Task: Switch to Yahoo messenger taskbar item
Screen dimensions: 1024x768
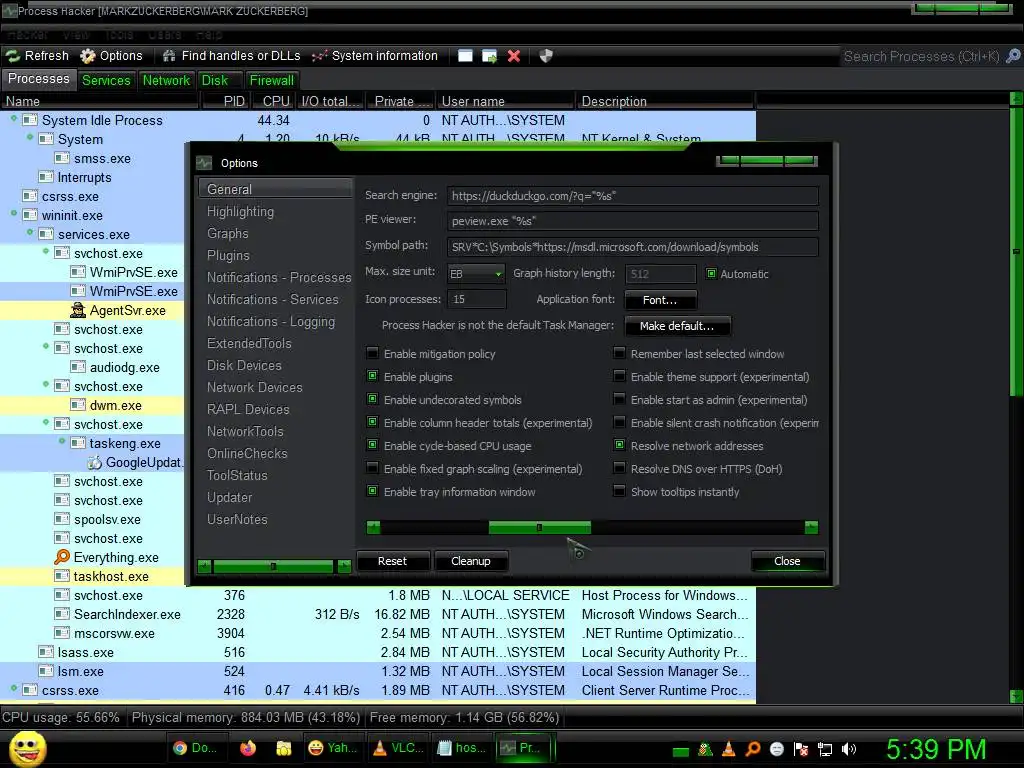Action: click(332, 748)
